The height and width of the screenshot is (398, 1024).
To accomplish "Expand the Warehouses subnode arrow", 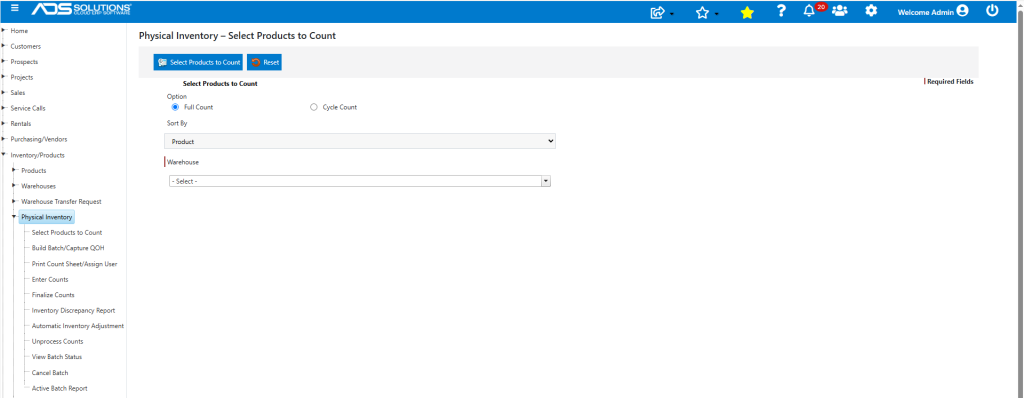I will coord(14,186).
